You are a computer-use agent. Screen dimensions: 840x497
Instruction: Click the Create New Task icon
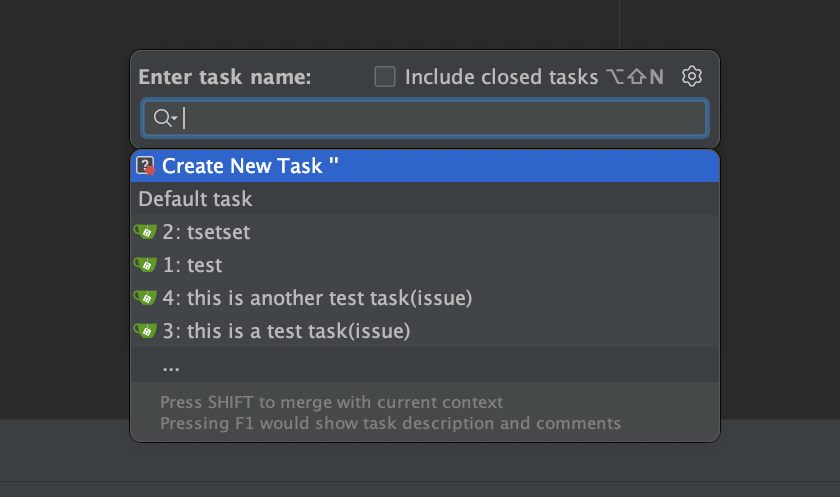[x=146, y=166]
